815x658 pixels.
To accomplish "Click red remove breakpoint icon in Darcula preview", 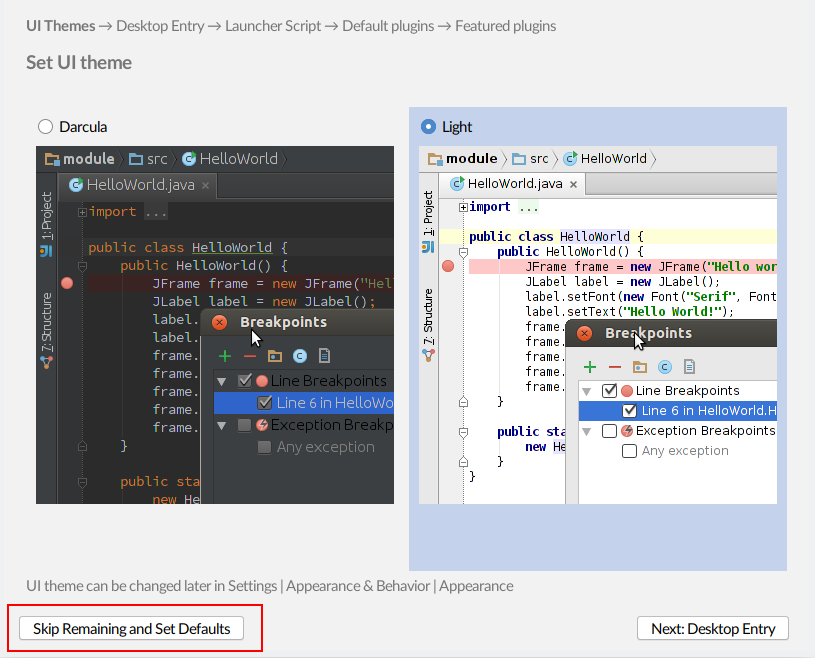I will (250, 356).
